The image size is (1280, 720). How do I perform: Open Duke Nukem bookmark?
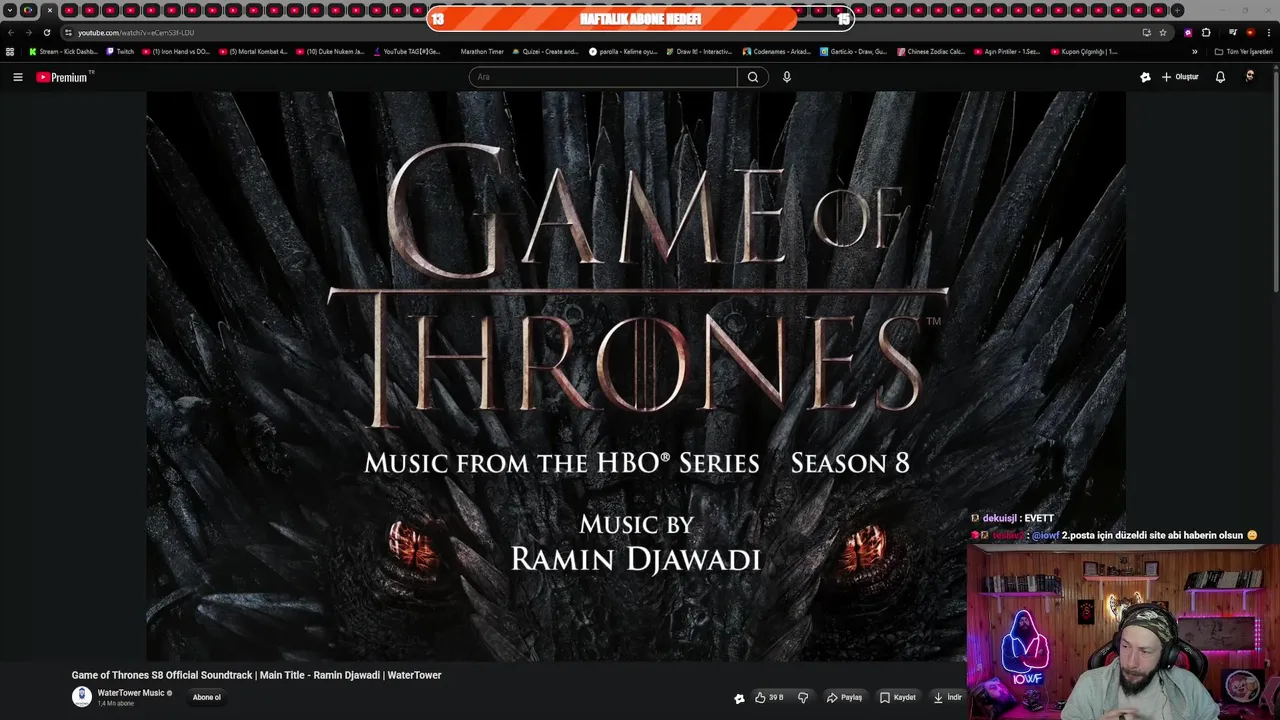tap(330, 52)
